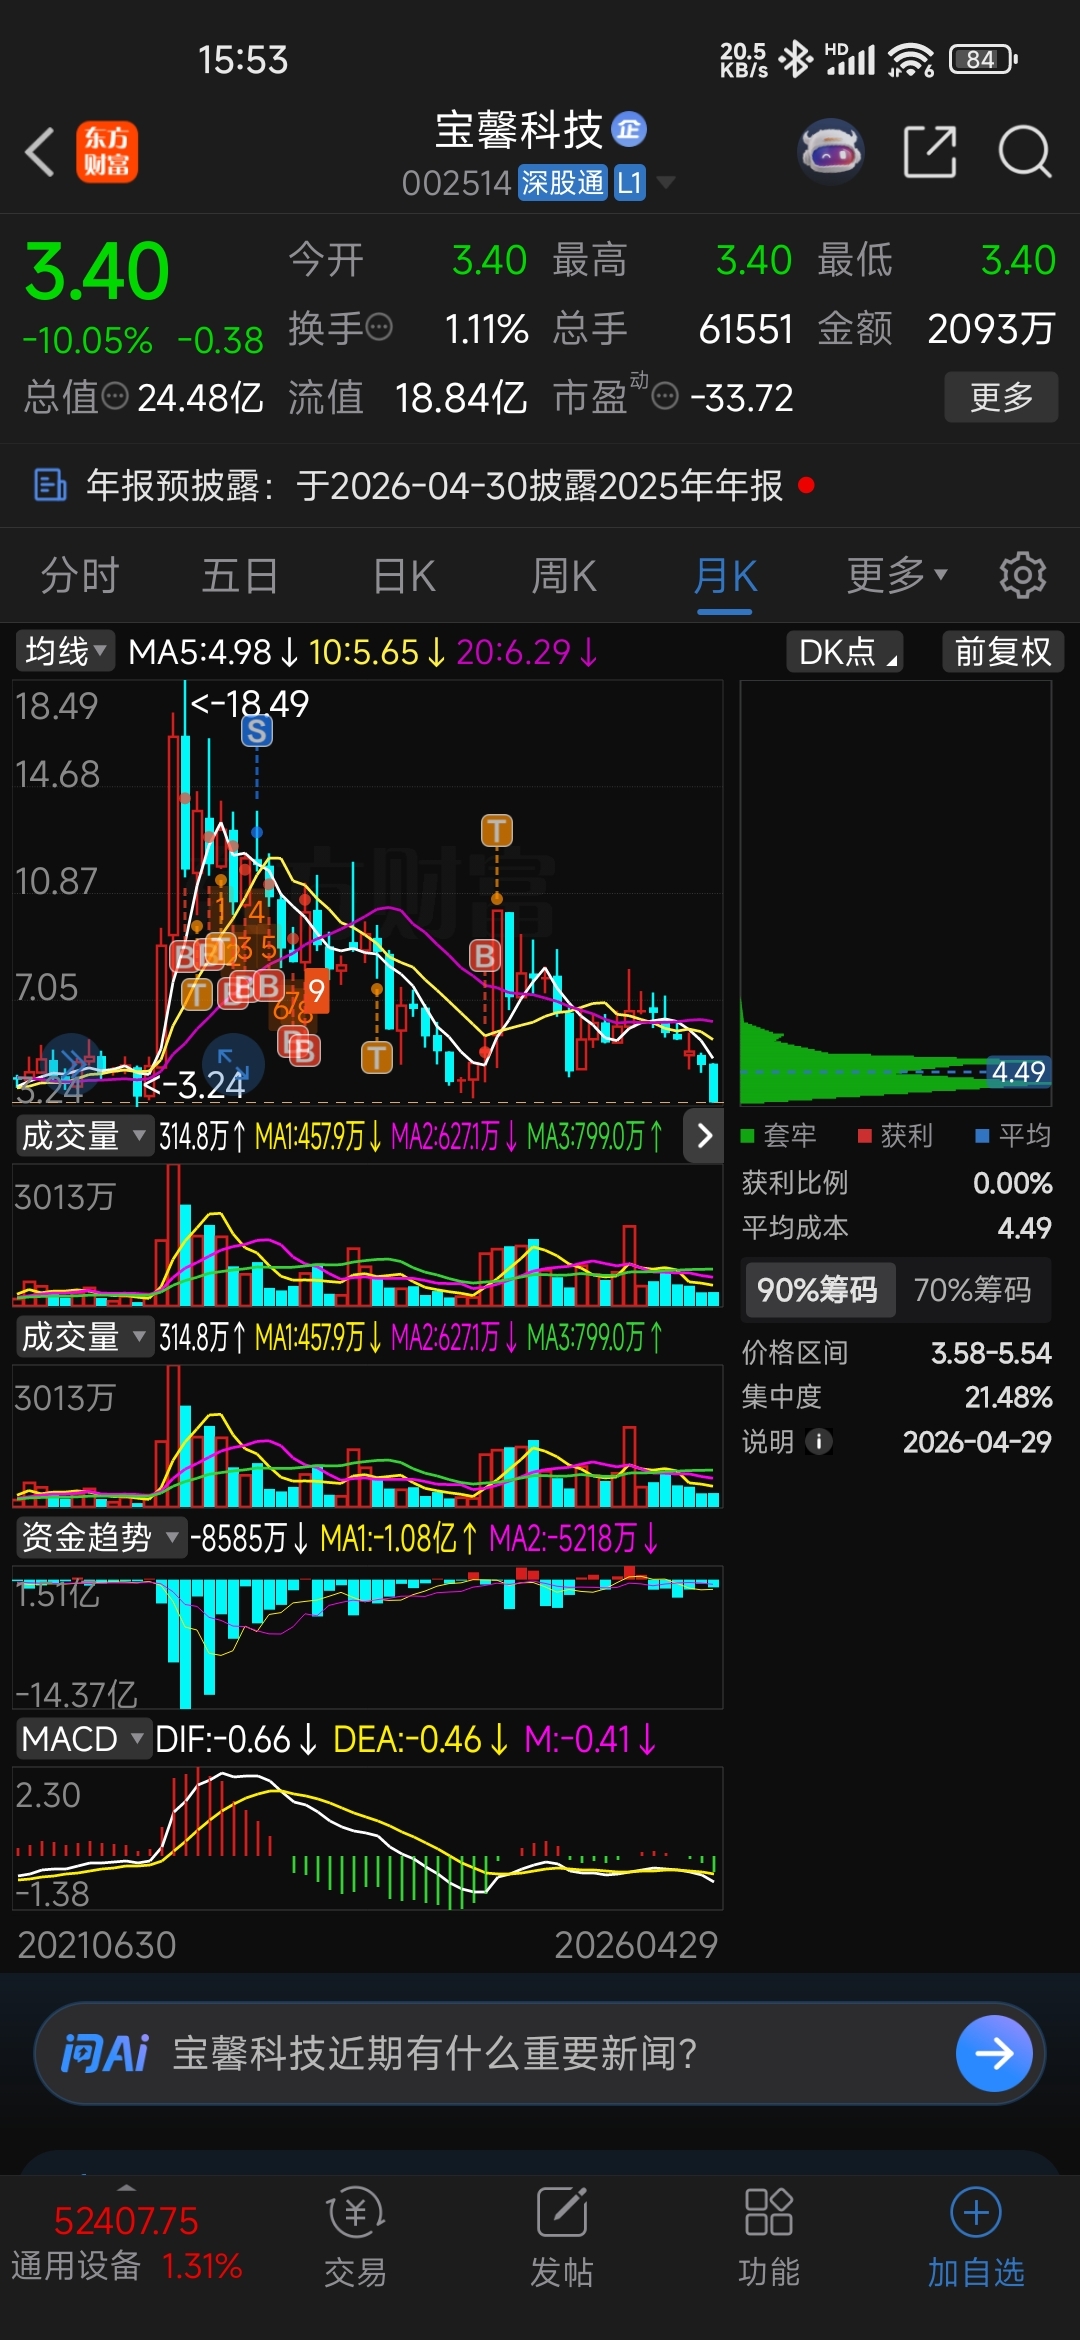Tap the 市盈 info icon

(x=665, y=397)
